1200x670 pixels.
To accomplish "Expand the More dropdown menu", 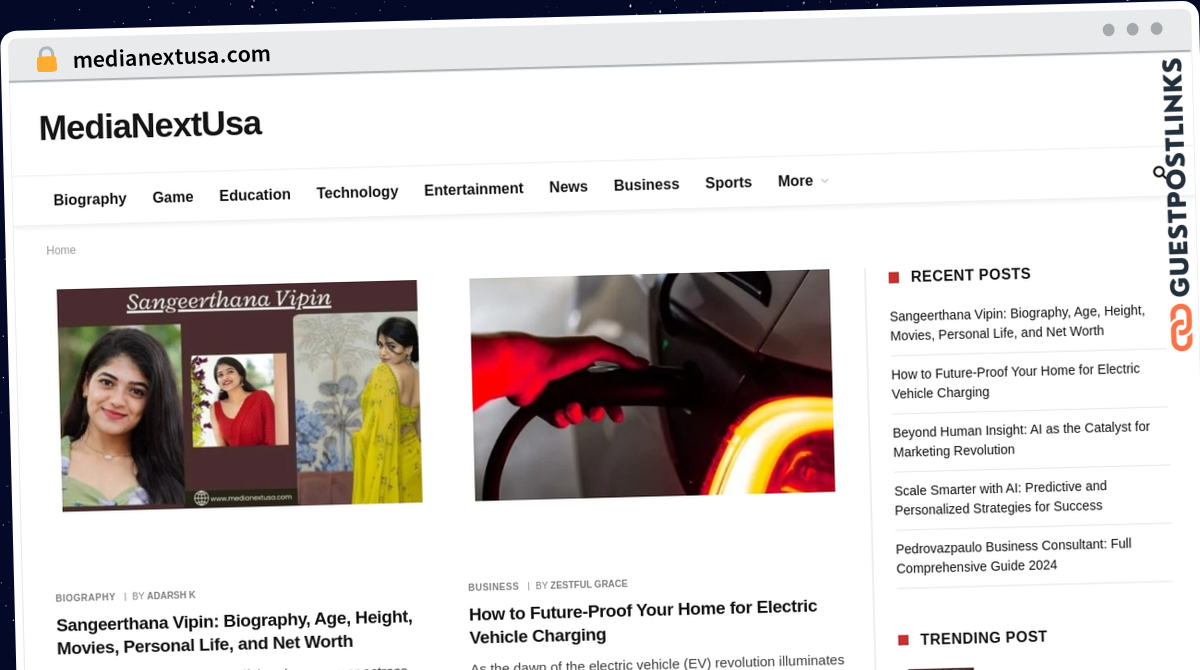I will click(x=803, y=181).
